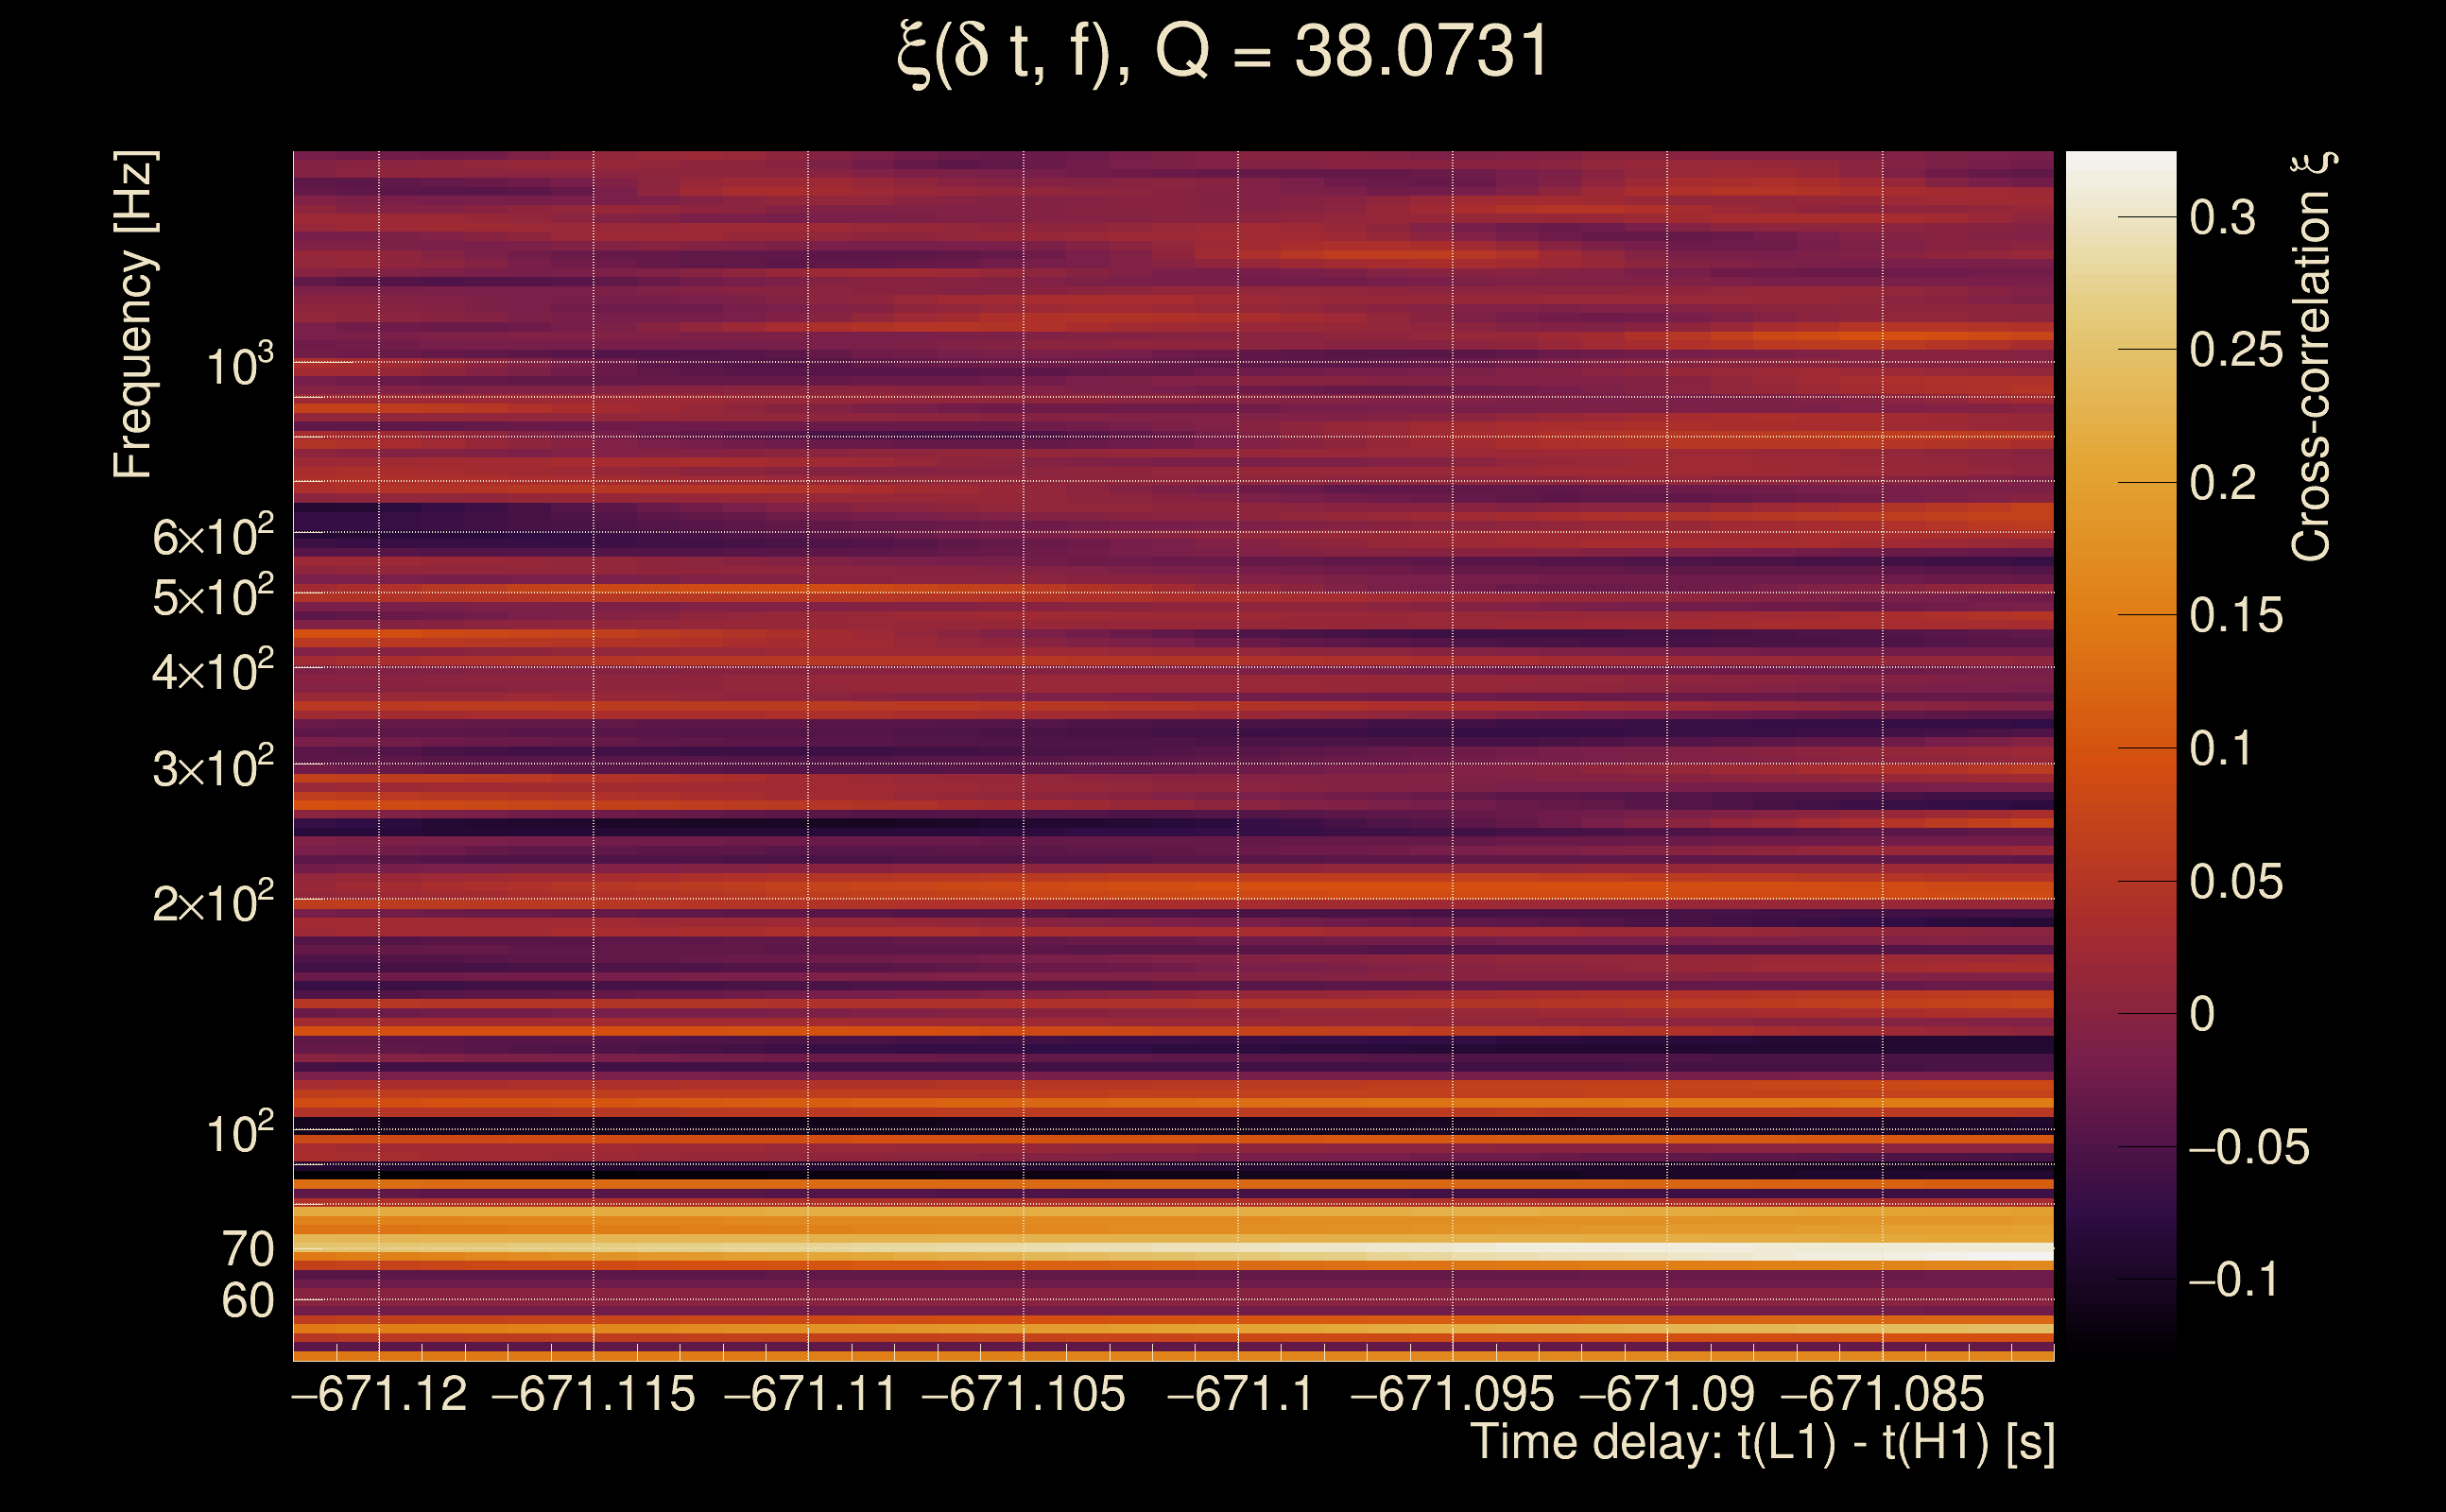Viewport: 2446px width, 1512px height.
Task: Click the 60 Hz frequency tick label
Action: [247, 1301]
